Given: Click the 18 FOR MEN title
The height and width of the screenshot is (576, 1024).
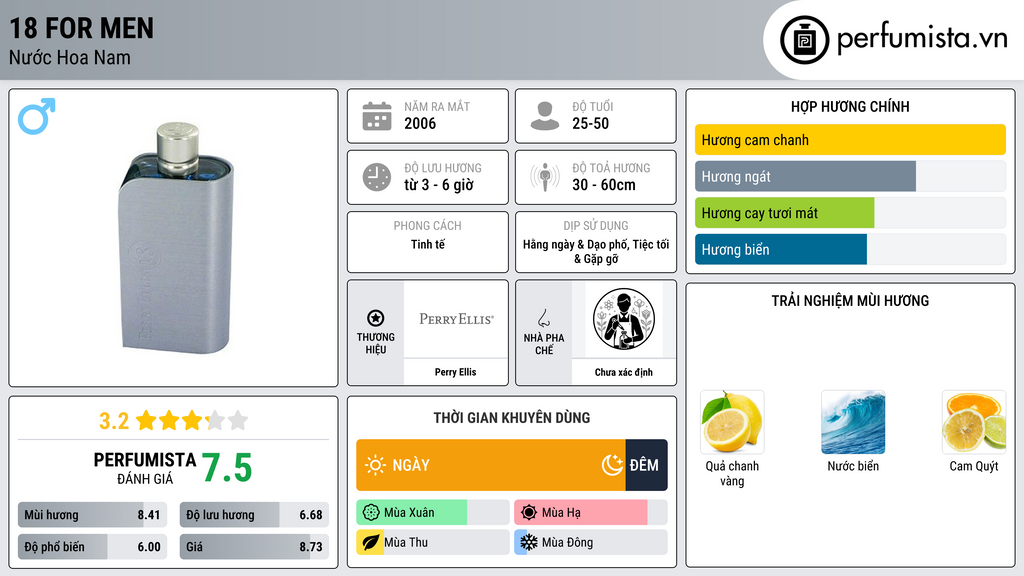Looking at the screenshot, I should (x=82, y=29).
